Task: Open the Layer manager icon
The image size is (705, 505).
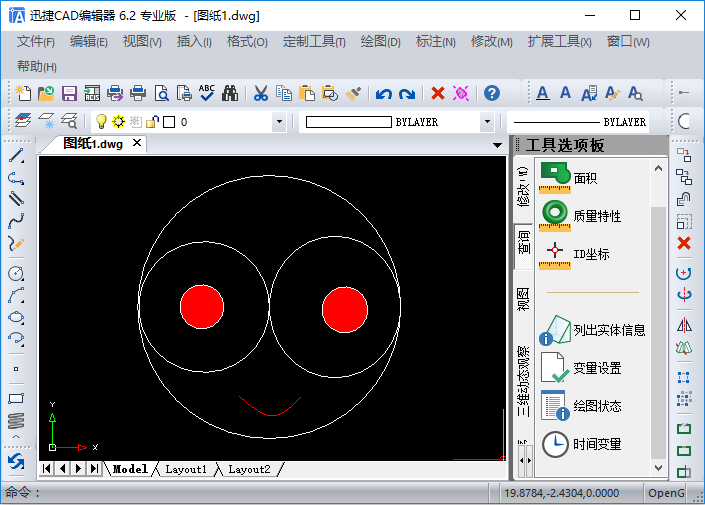Action: pyautogui.click(x=22, y=121)
